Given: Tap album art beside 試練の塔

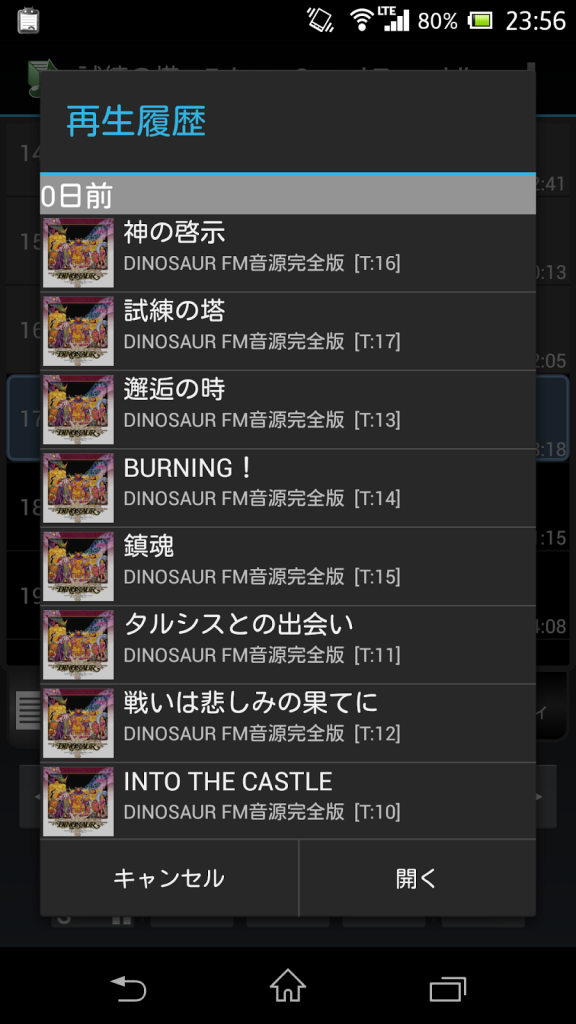Looking at the screenshot, I should (78, 331).
